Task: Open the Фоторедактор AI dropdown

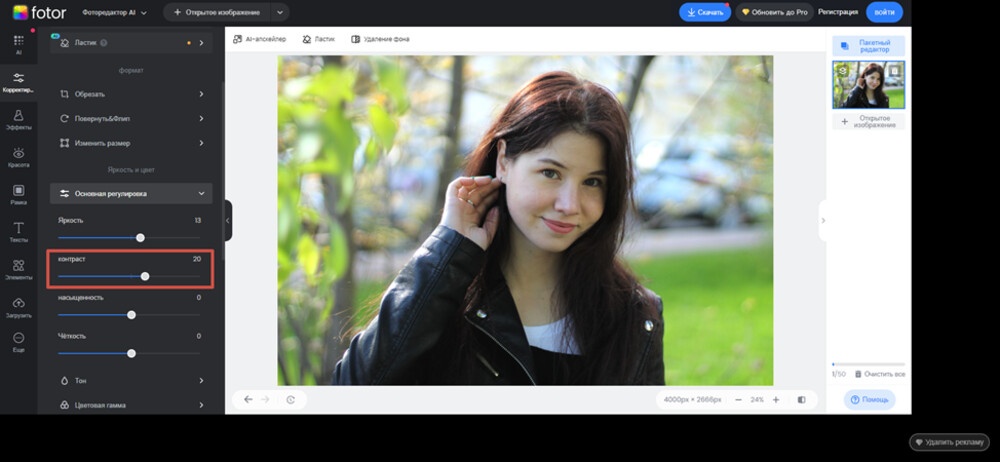Action: click(x=114, y=12)
